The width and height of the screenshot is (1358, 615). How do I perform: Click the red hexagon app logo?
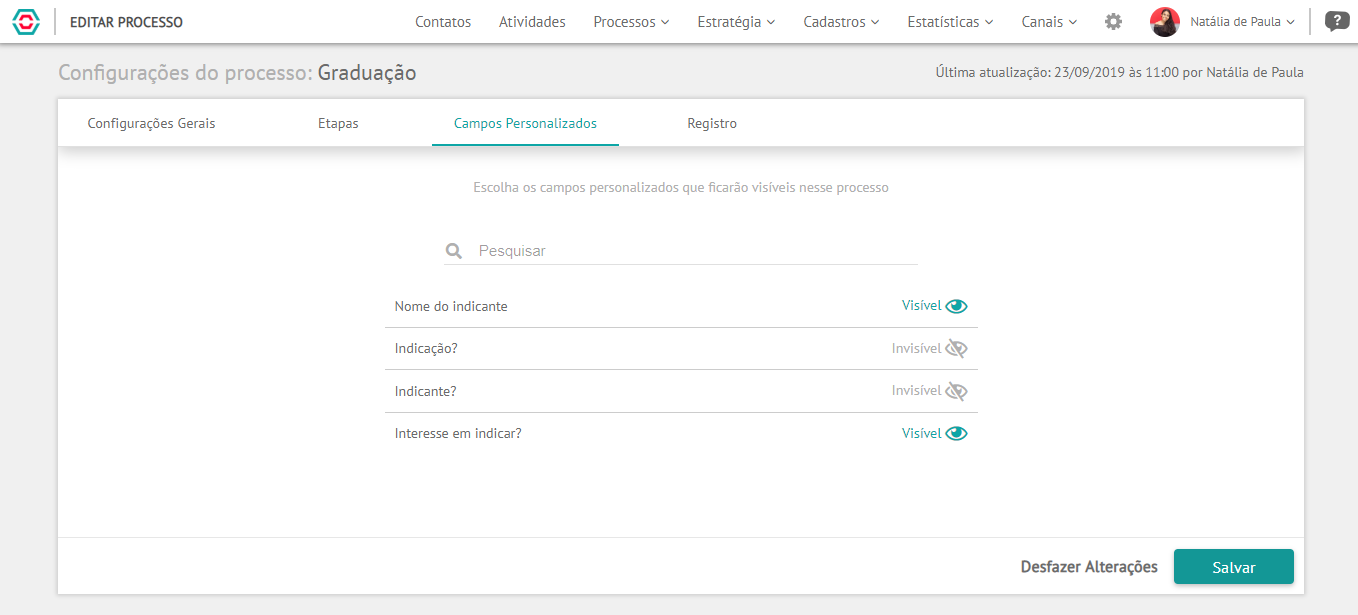click(26, 21)
